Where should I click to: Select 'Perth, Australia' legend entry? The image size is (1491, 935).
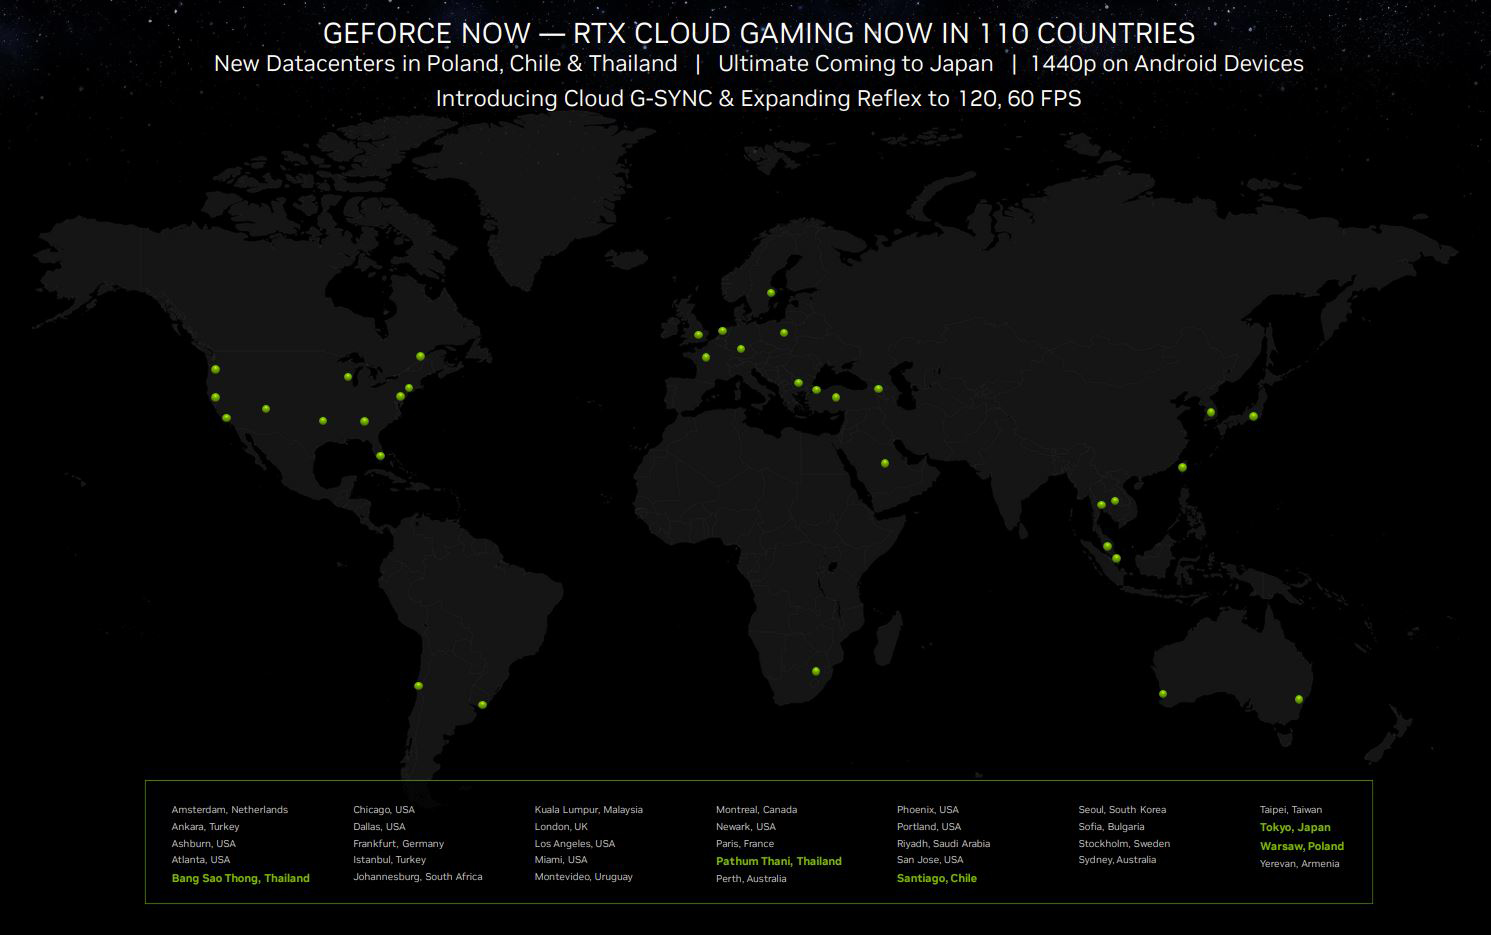[751, 879]
